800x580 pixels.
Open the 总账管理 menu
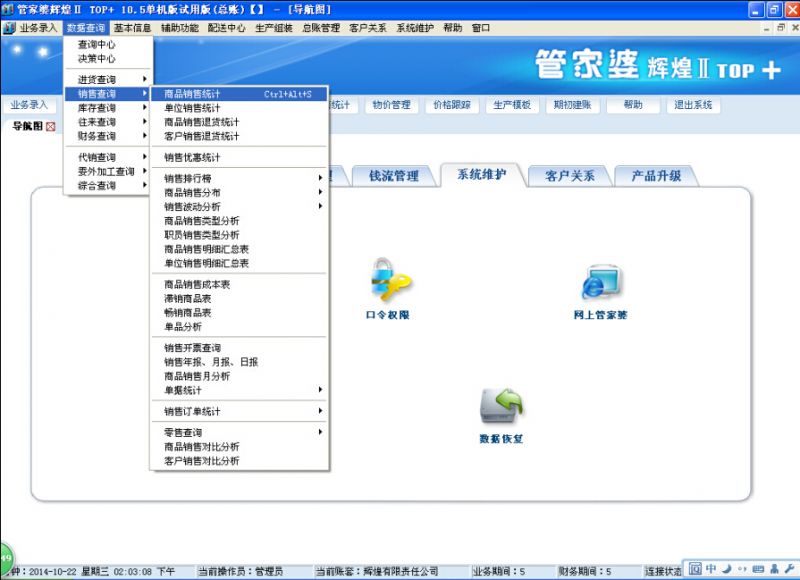321,28
